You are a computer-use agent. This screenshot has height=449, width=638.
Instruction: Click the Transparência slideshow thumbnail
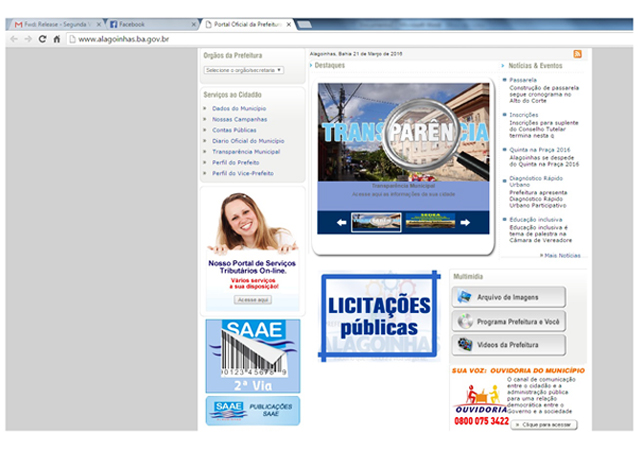click(x=376, y=222)
